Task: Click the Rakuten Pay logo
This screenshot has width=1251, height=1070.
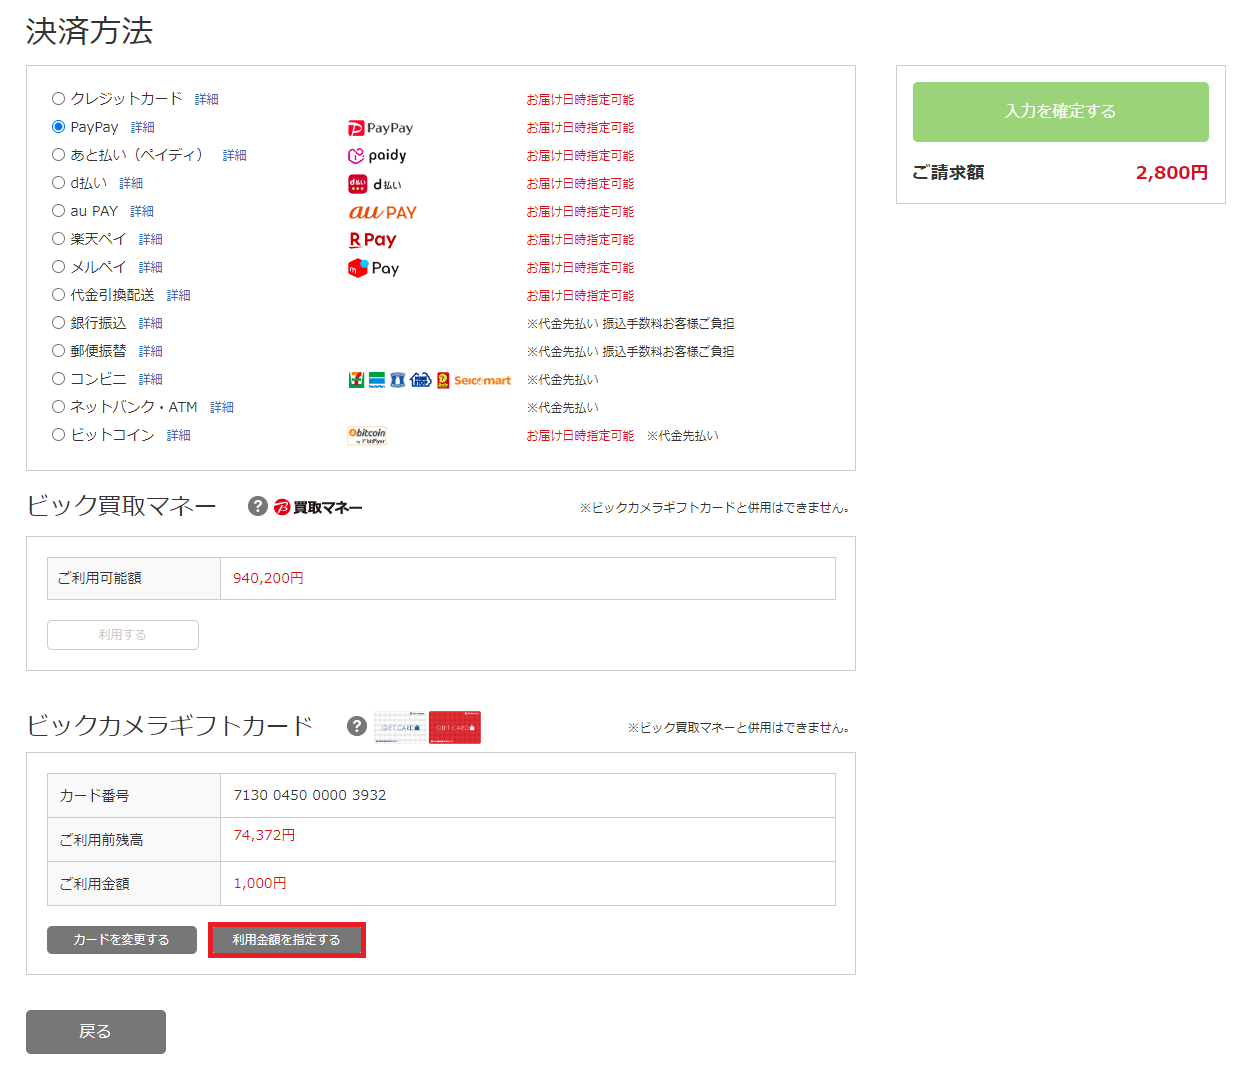Action: (372, 240)
